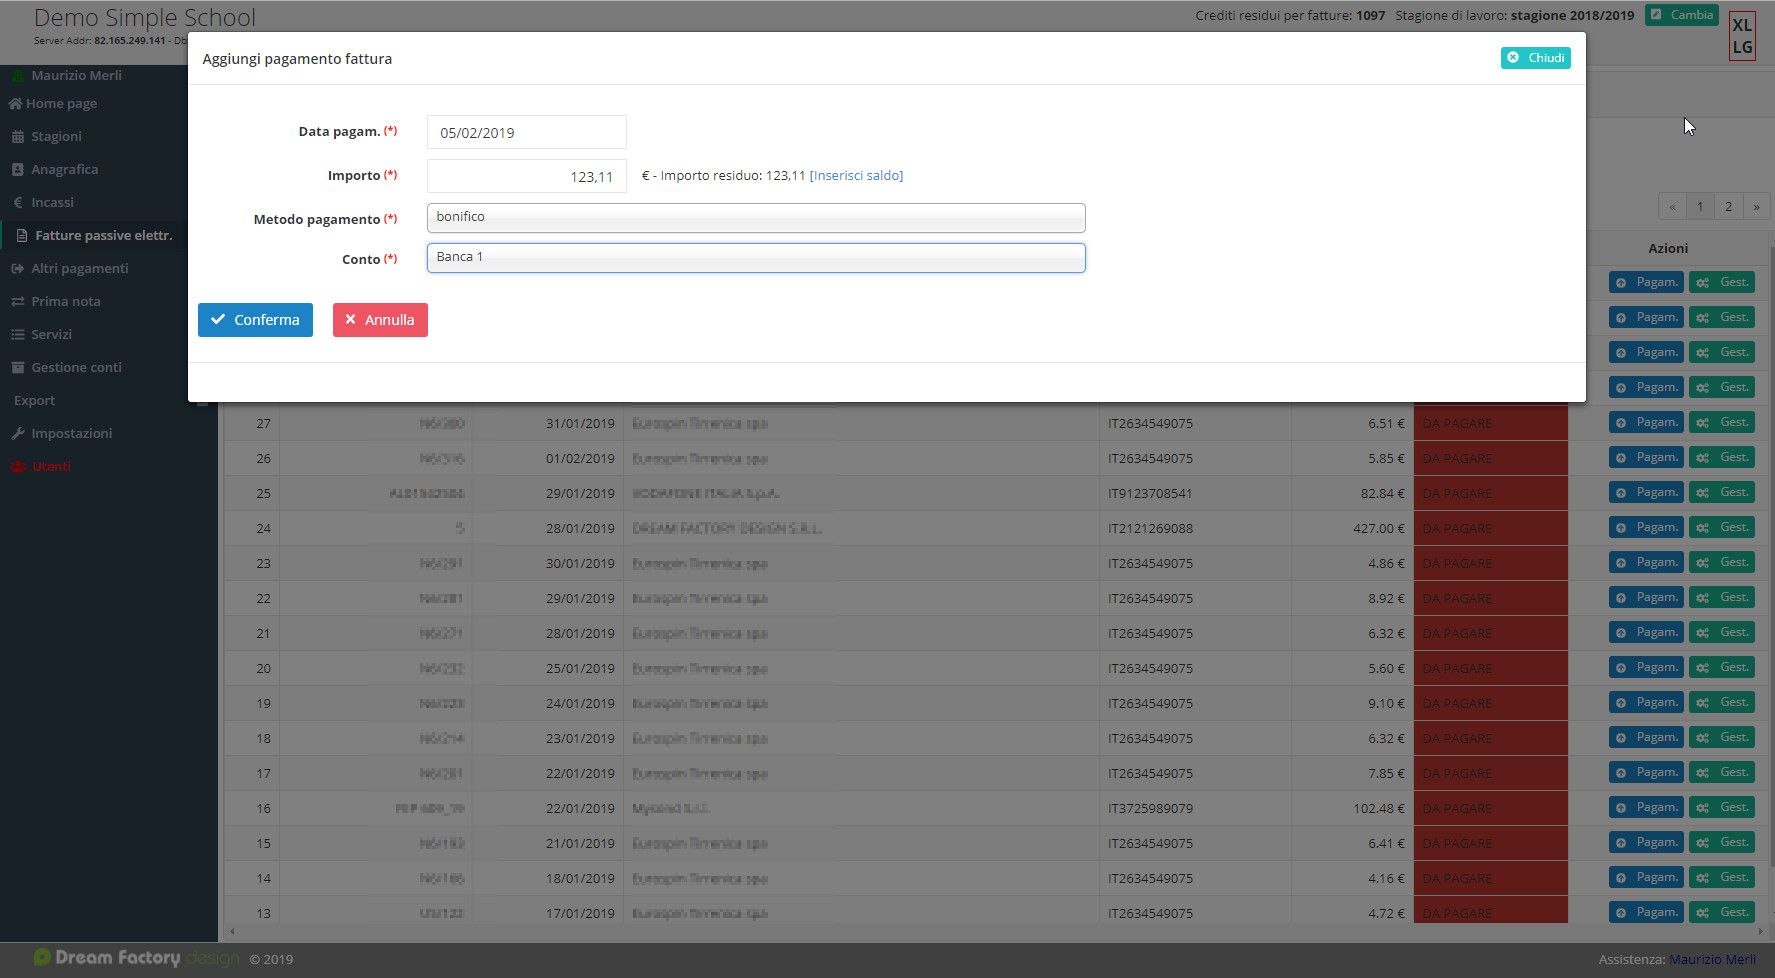The image size is (1775, 978).
Task: Click the Maurizio Merli assistance link in footer
Action: [1712, 959]
